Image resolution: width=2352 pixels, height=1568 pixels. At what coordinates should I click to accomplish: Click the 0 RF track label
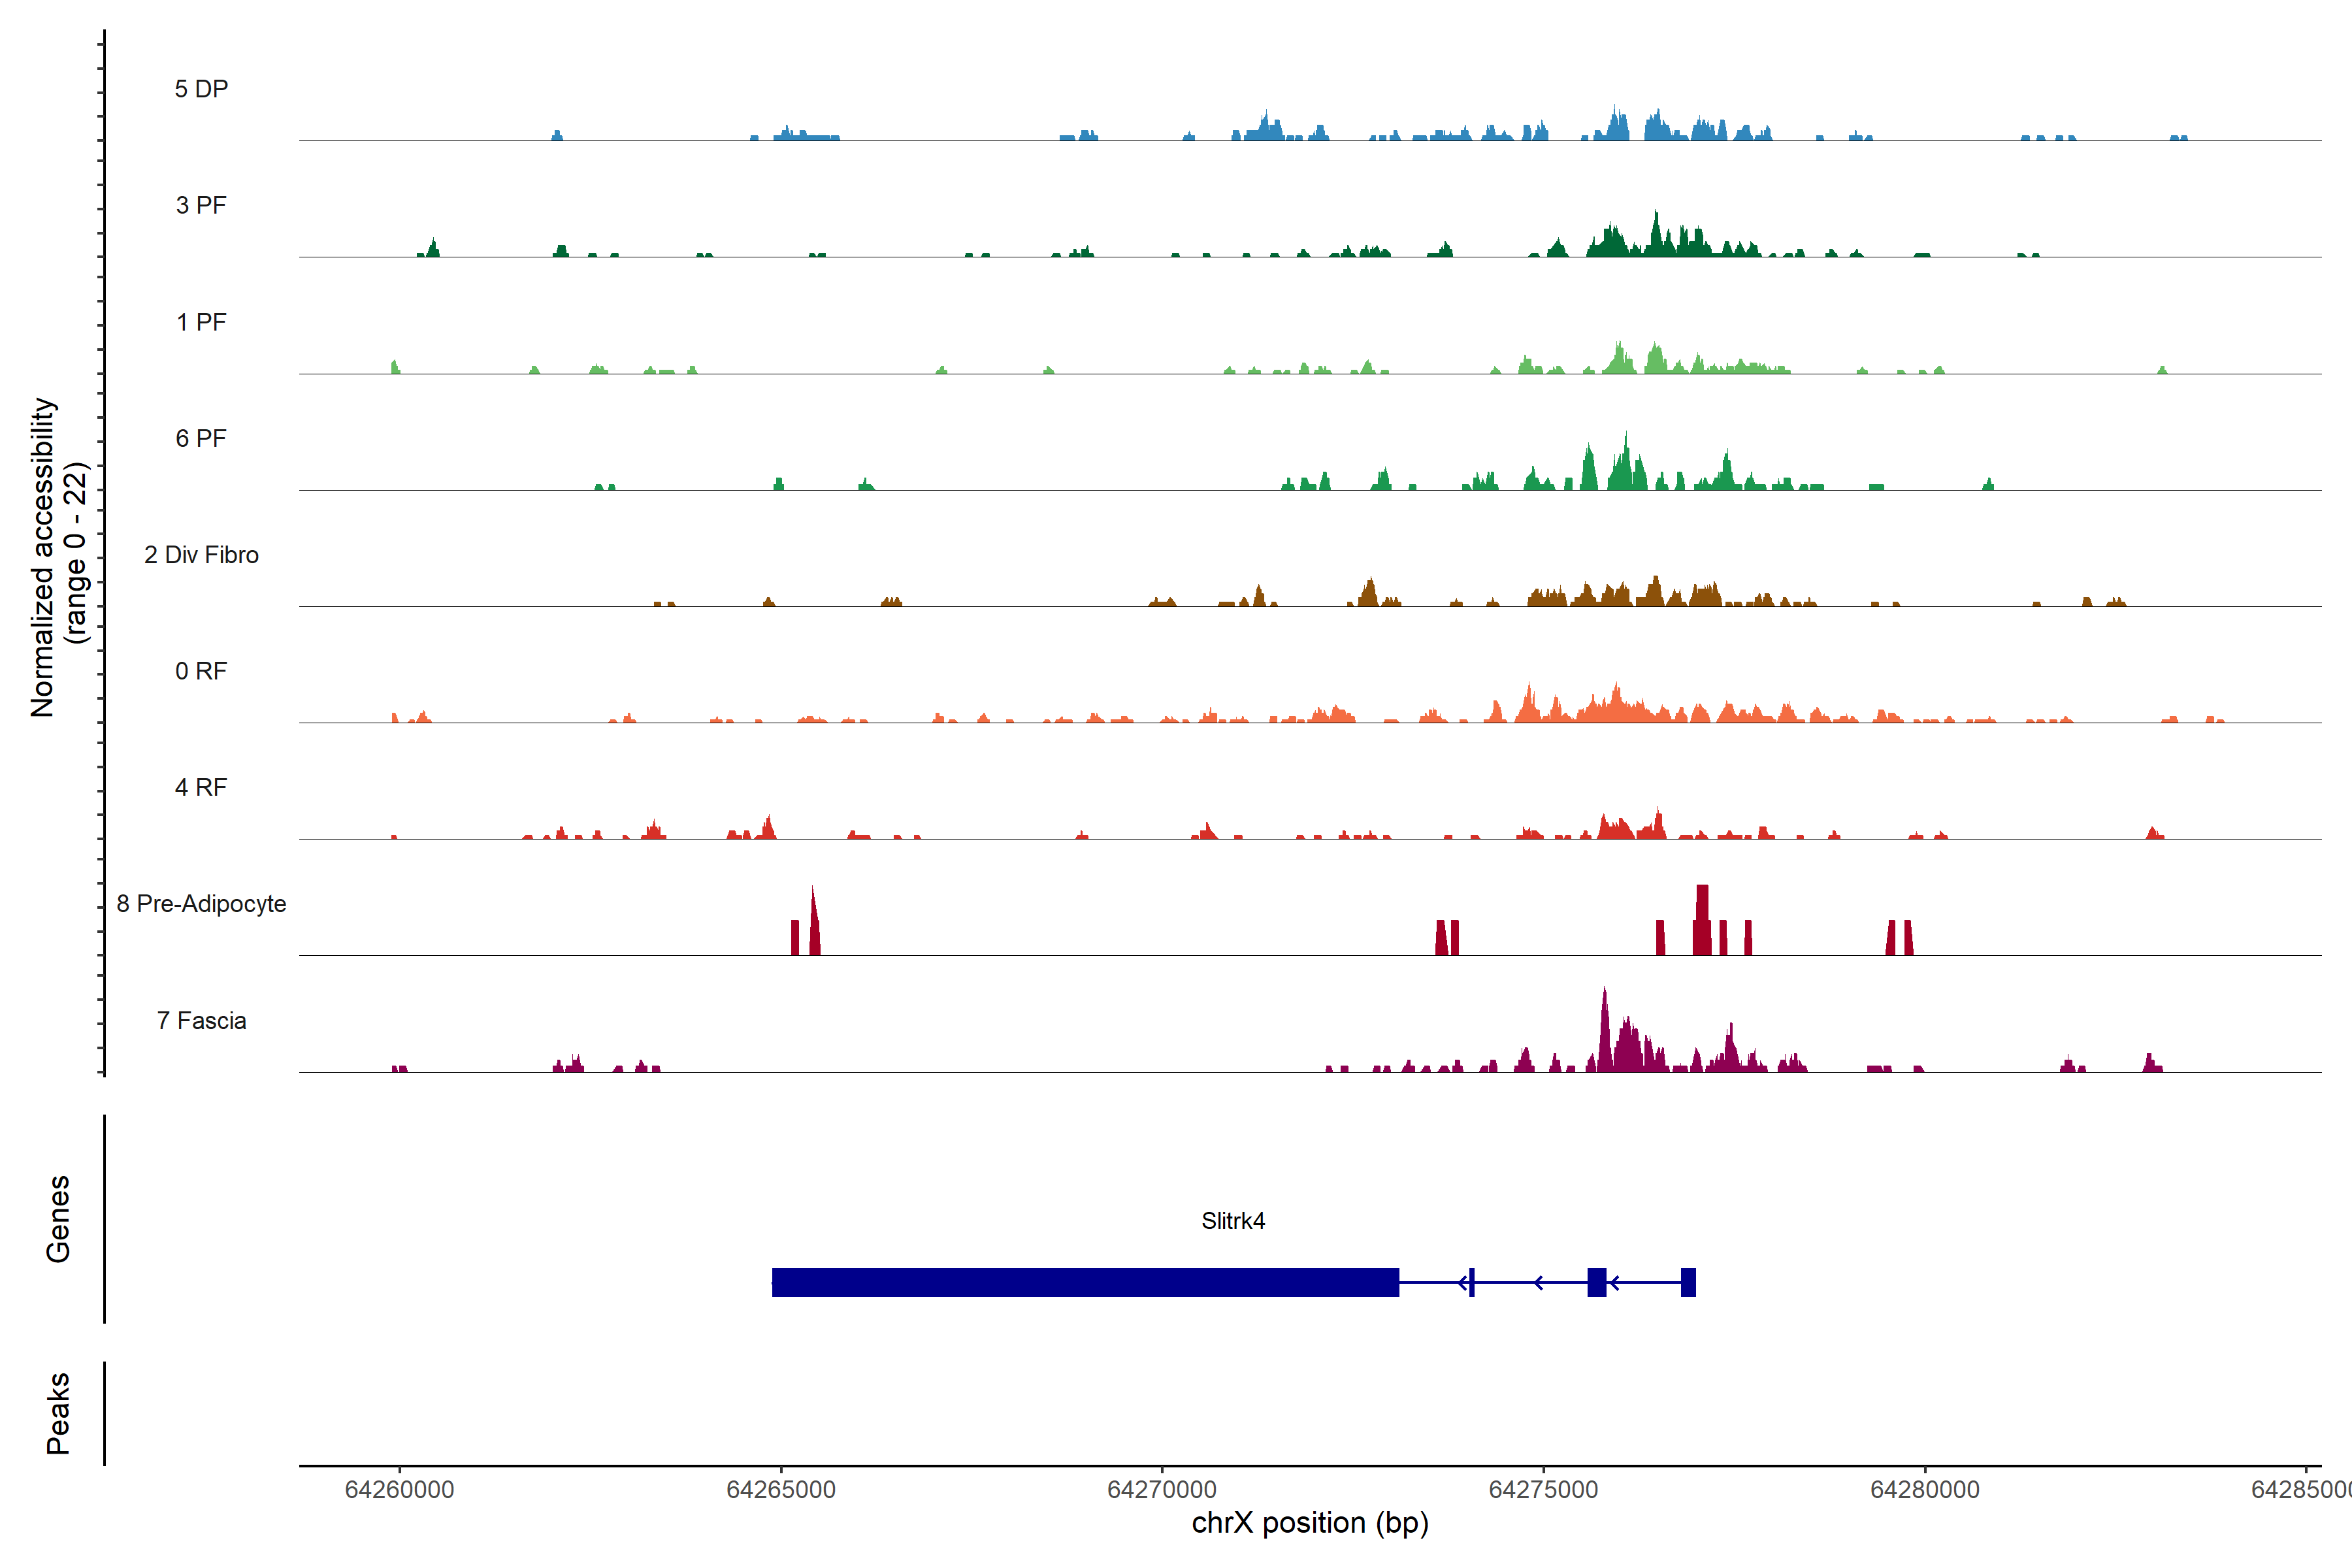[201, 671]
